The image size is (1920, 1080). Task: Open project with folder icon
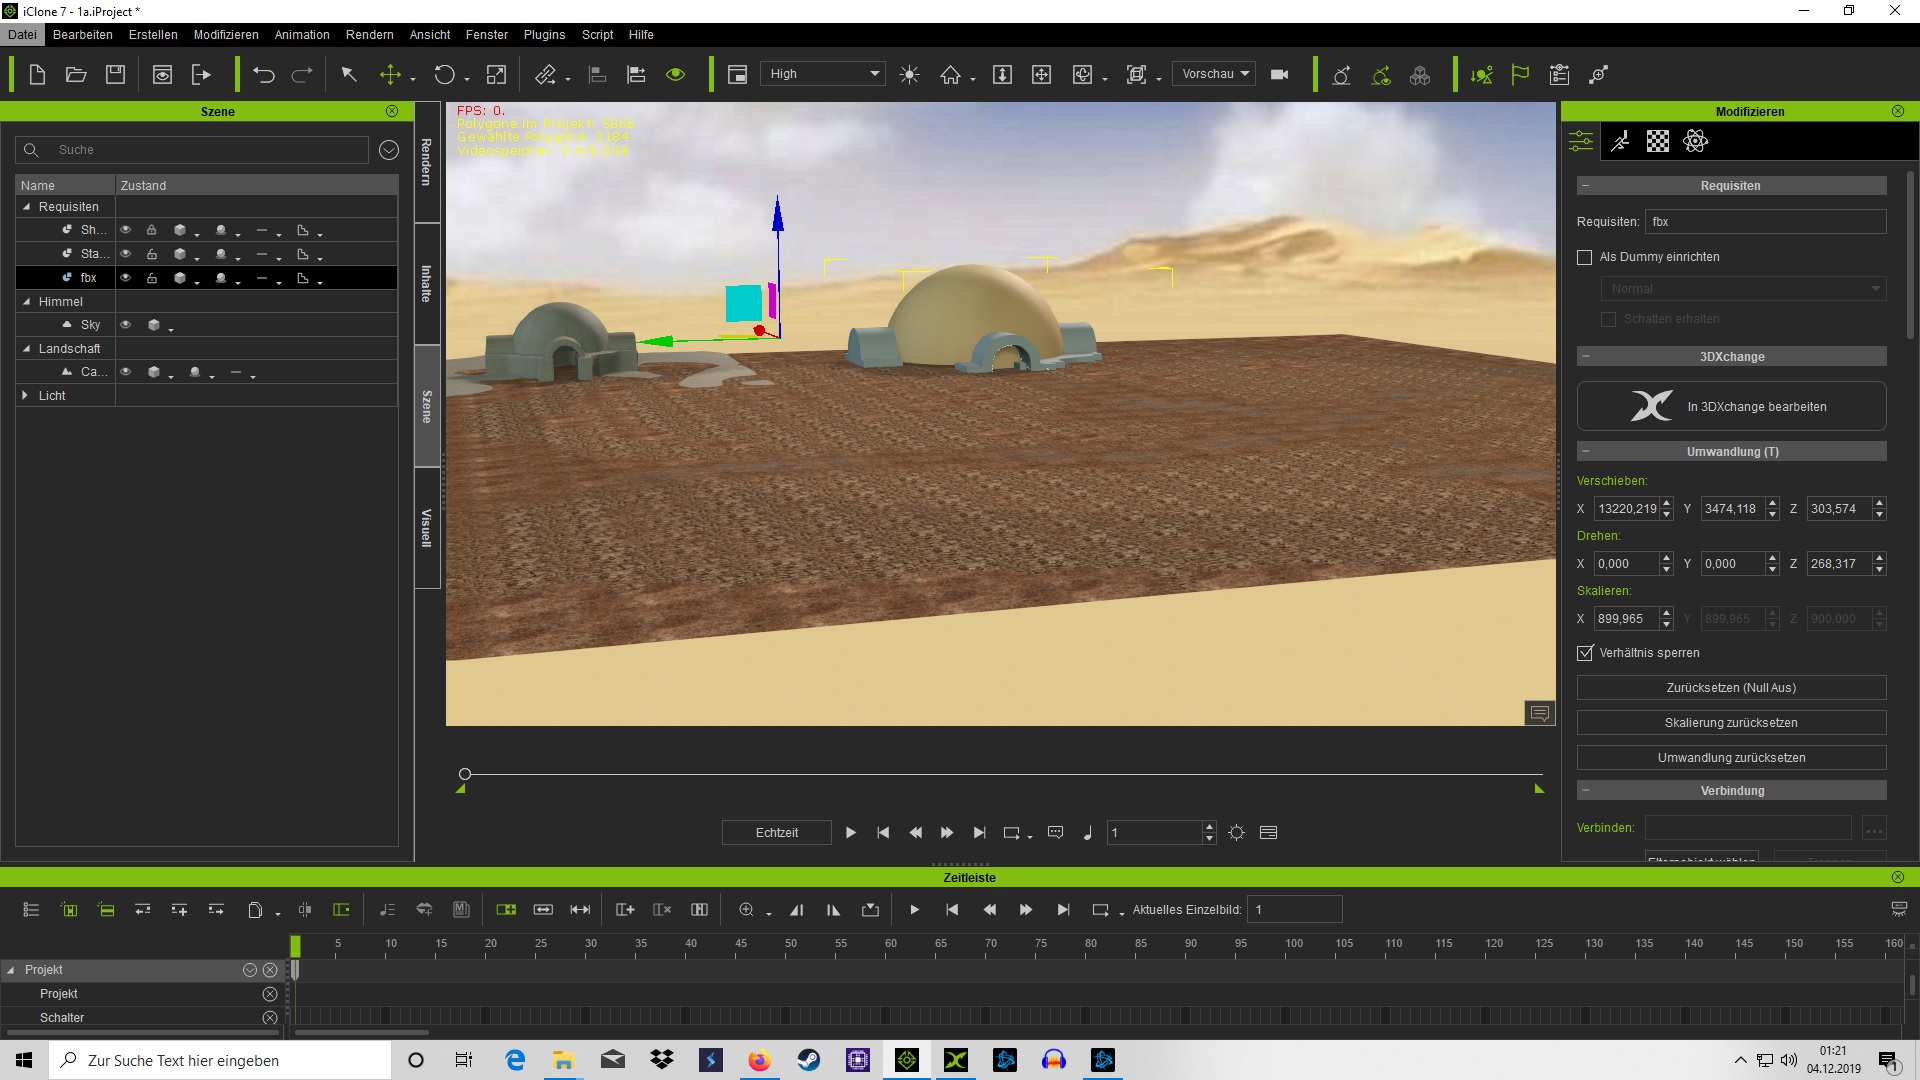coord(76,75)
